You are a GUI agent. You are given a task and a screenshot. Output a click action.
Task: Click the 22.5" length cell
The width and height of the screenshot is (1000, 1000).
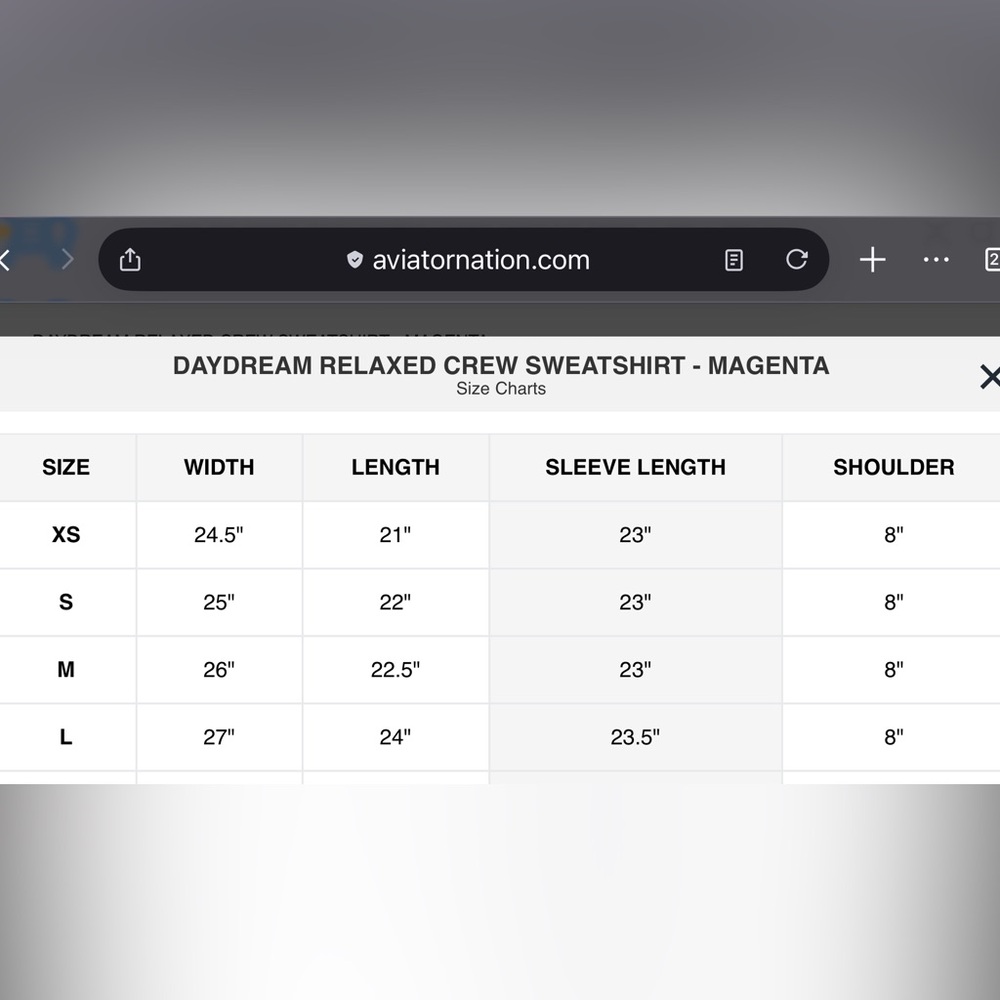pyautogui.click(x=395, y=670)
